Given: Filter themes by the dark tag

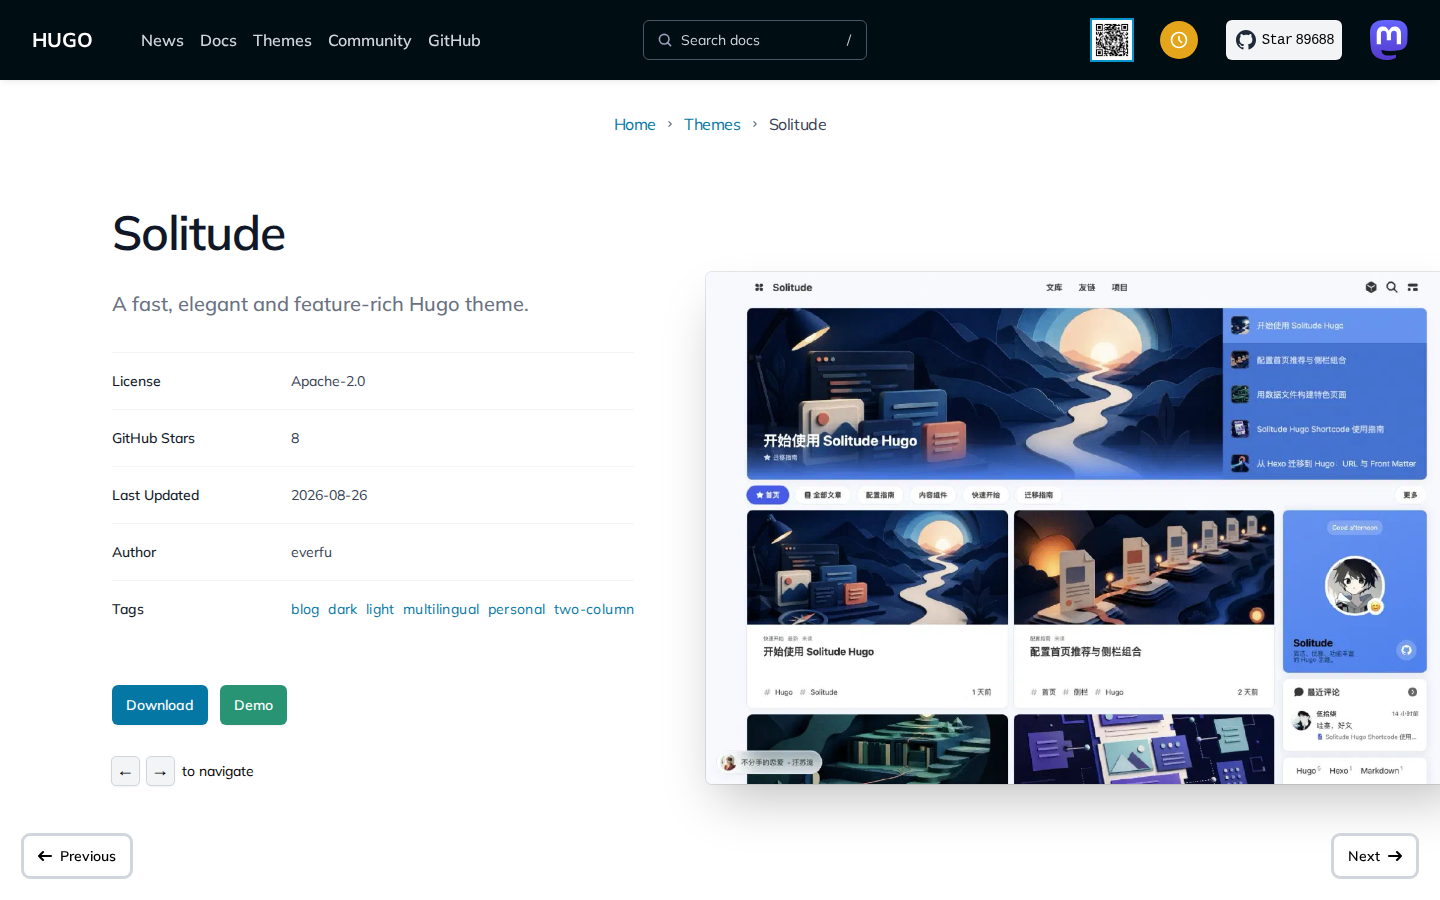Looking at the screenshot, I should (x=342, y=609).
